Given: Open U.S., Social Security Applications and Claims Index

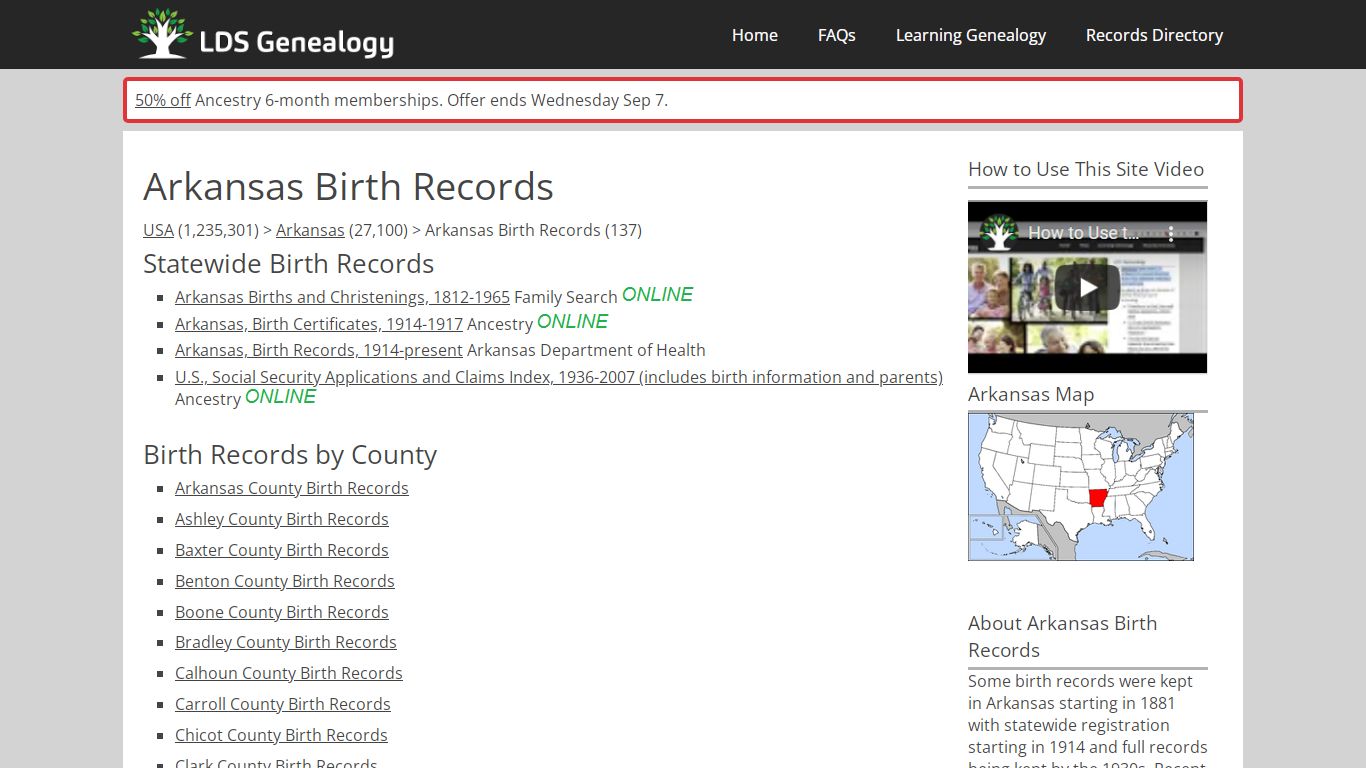Looking at the screenshot, I should click(x=559, y=377).
